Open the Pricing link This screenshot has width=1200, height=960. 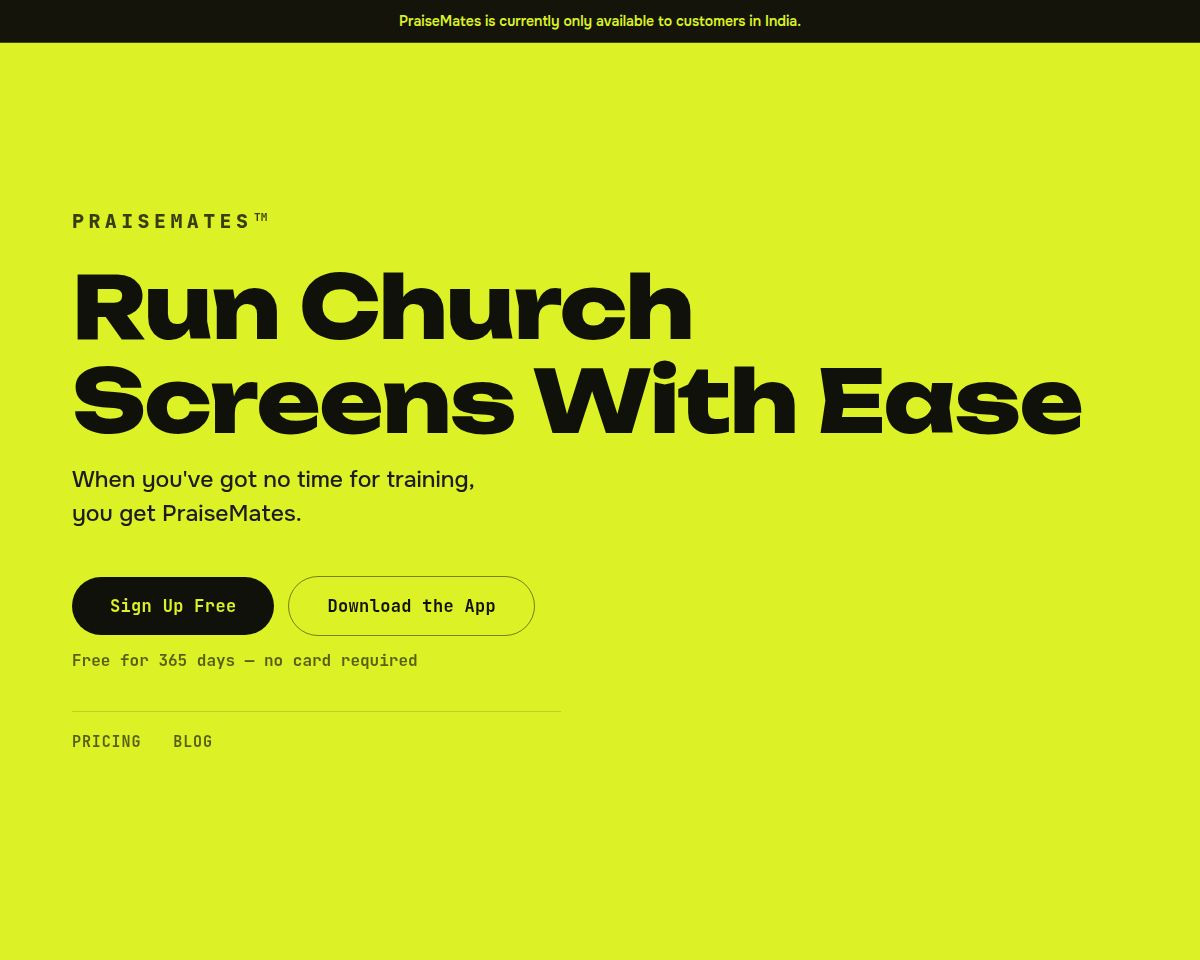(x=106, y=741)
